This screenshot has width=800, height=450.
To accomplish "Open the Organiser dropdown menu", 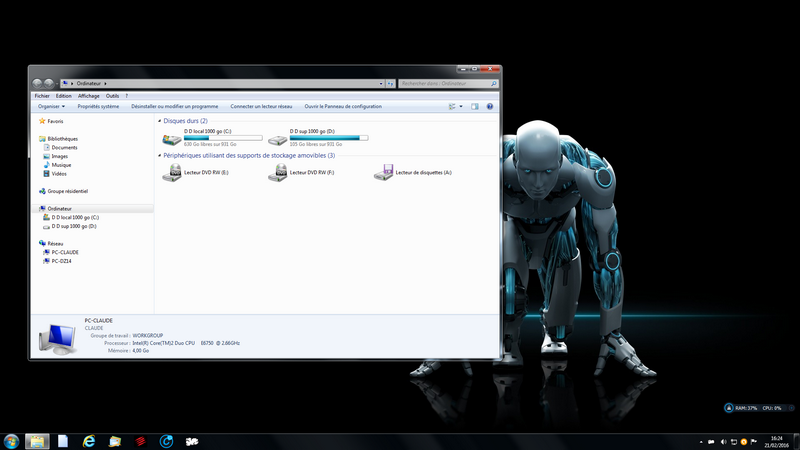I will click(x=51, y=106).
